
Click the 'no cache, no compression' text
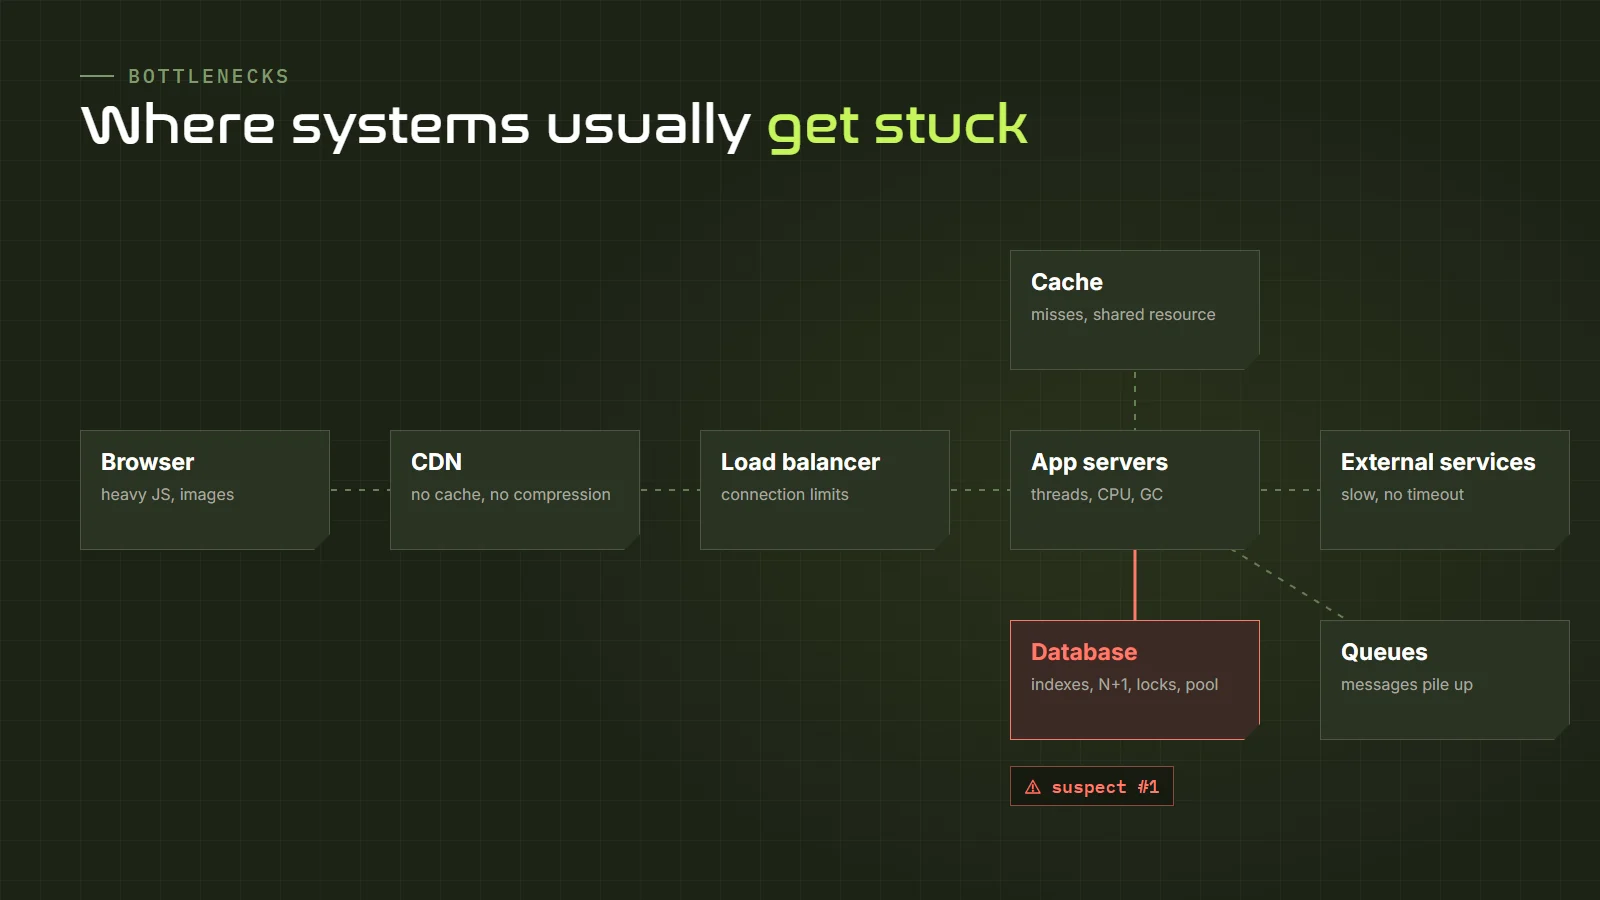point(510,494)
